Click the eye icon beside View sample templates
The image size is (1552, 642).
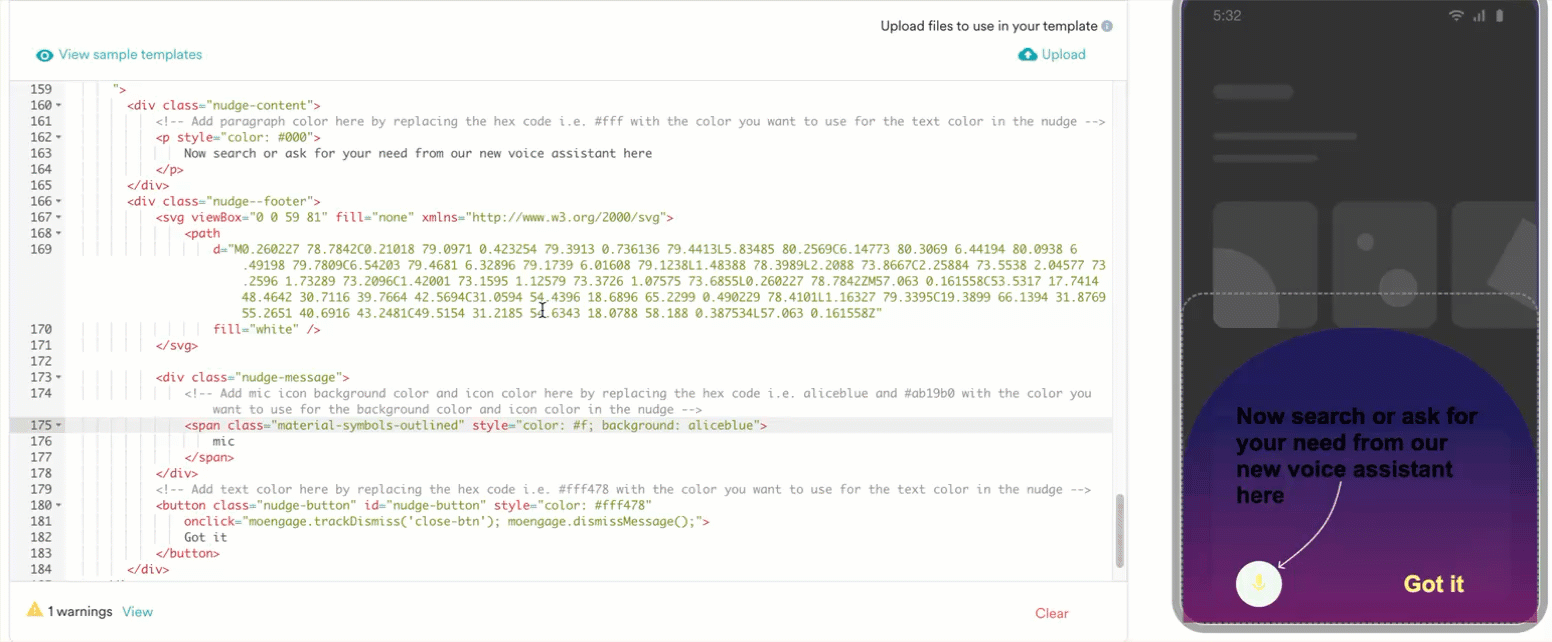[44, 55]
